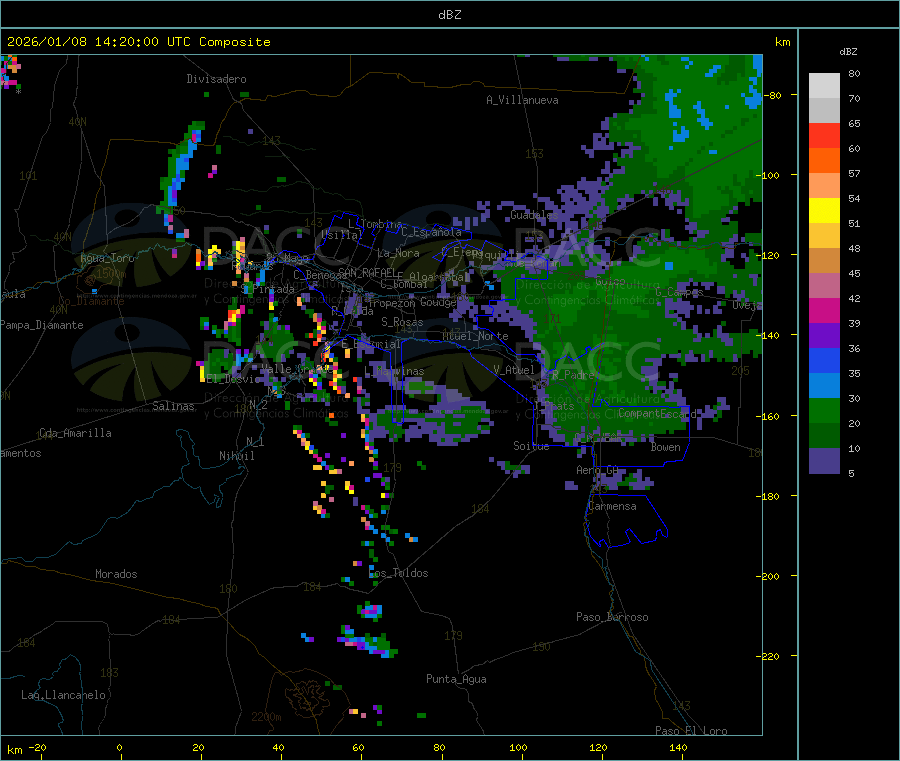Click the km unit label at top right
This screenshot has height=761, width=900.
click(x=782, y=42)
